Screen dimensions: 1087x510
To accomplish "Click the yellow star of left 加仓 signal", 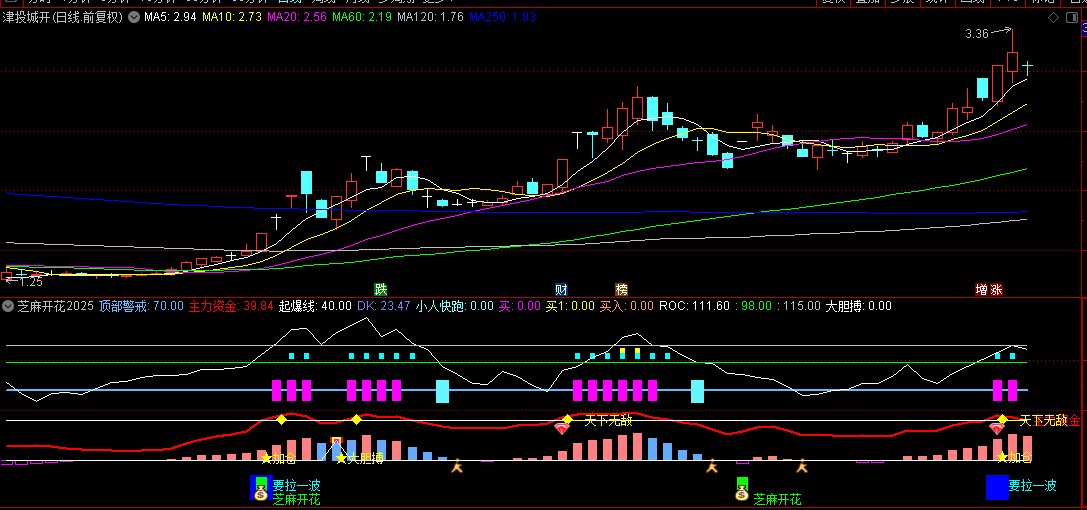I will 266,458.
